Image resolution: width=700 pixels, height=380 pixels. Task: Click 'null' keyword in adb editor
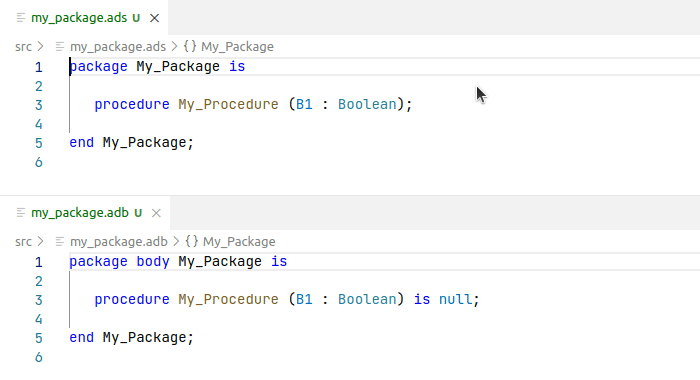pos(455,299)
